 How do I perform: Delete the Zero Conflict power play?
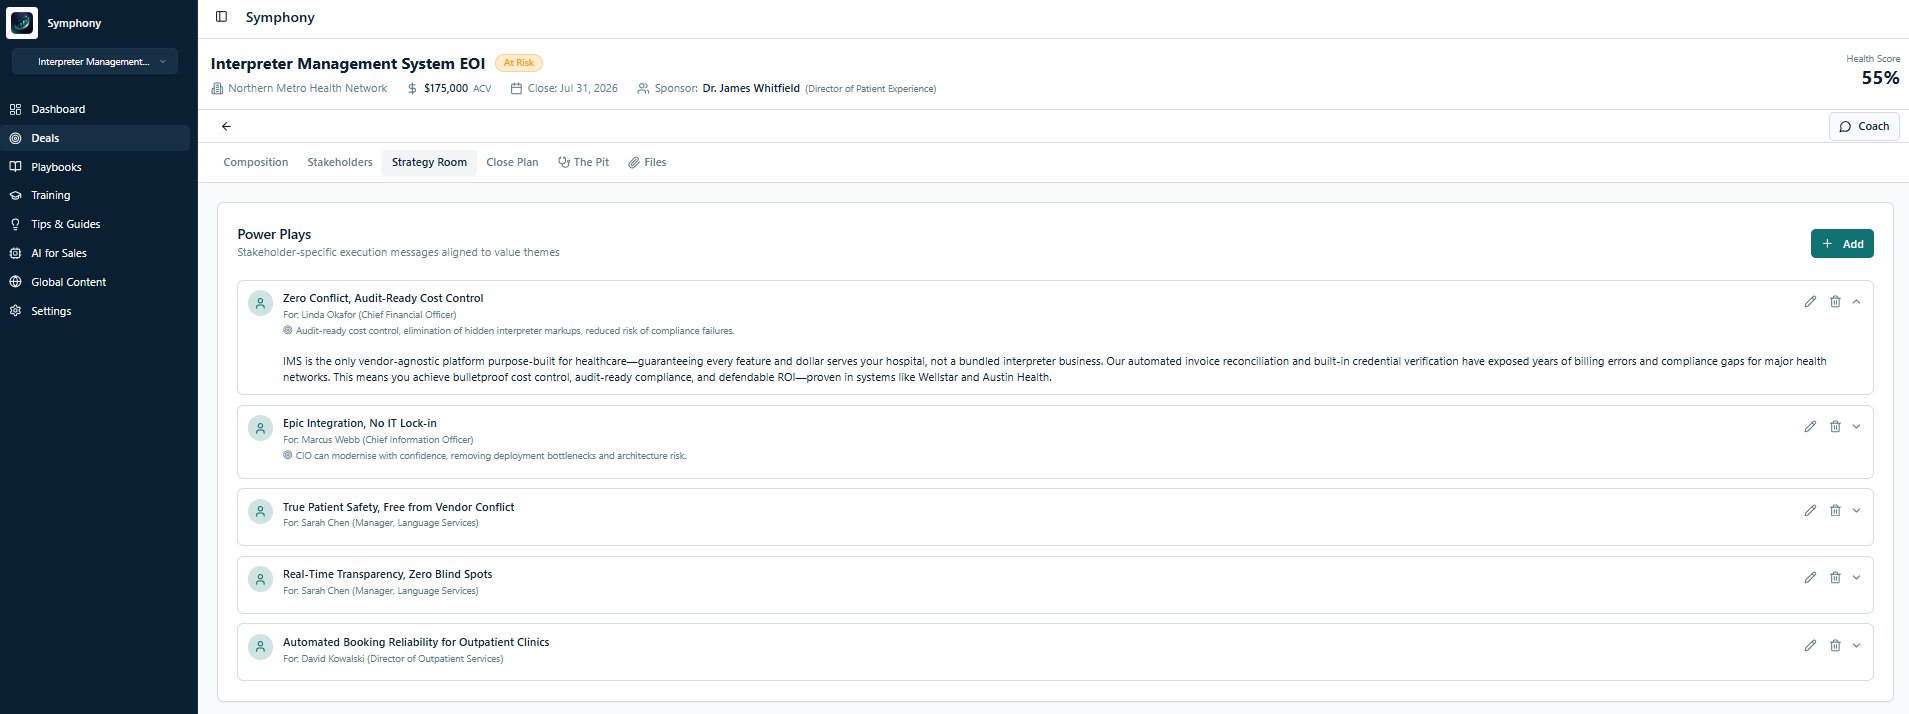click(1834, 302)
